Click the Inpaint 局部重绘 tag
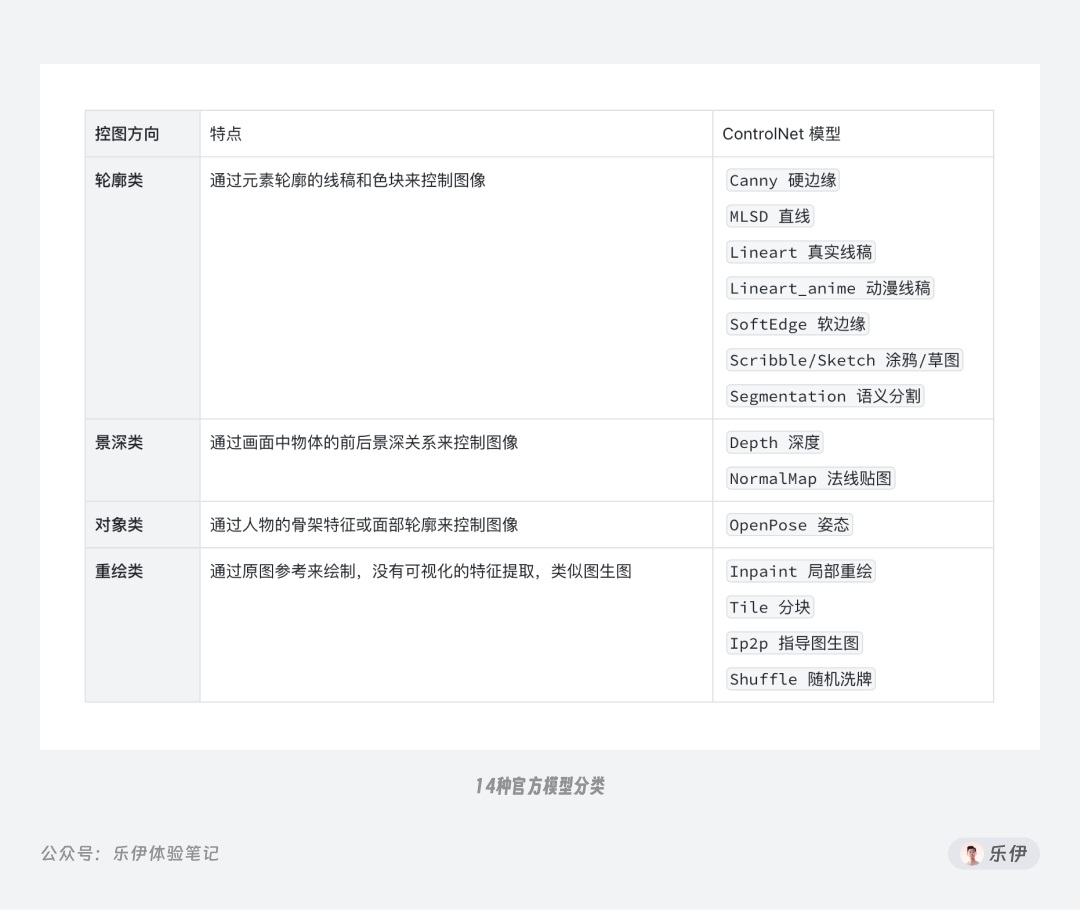Viewport: 1080px width, 910px height. point(800,571)
